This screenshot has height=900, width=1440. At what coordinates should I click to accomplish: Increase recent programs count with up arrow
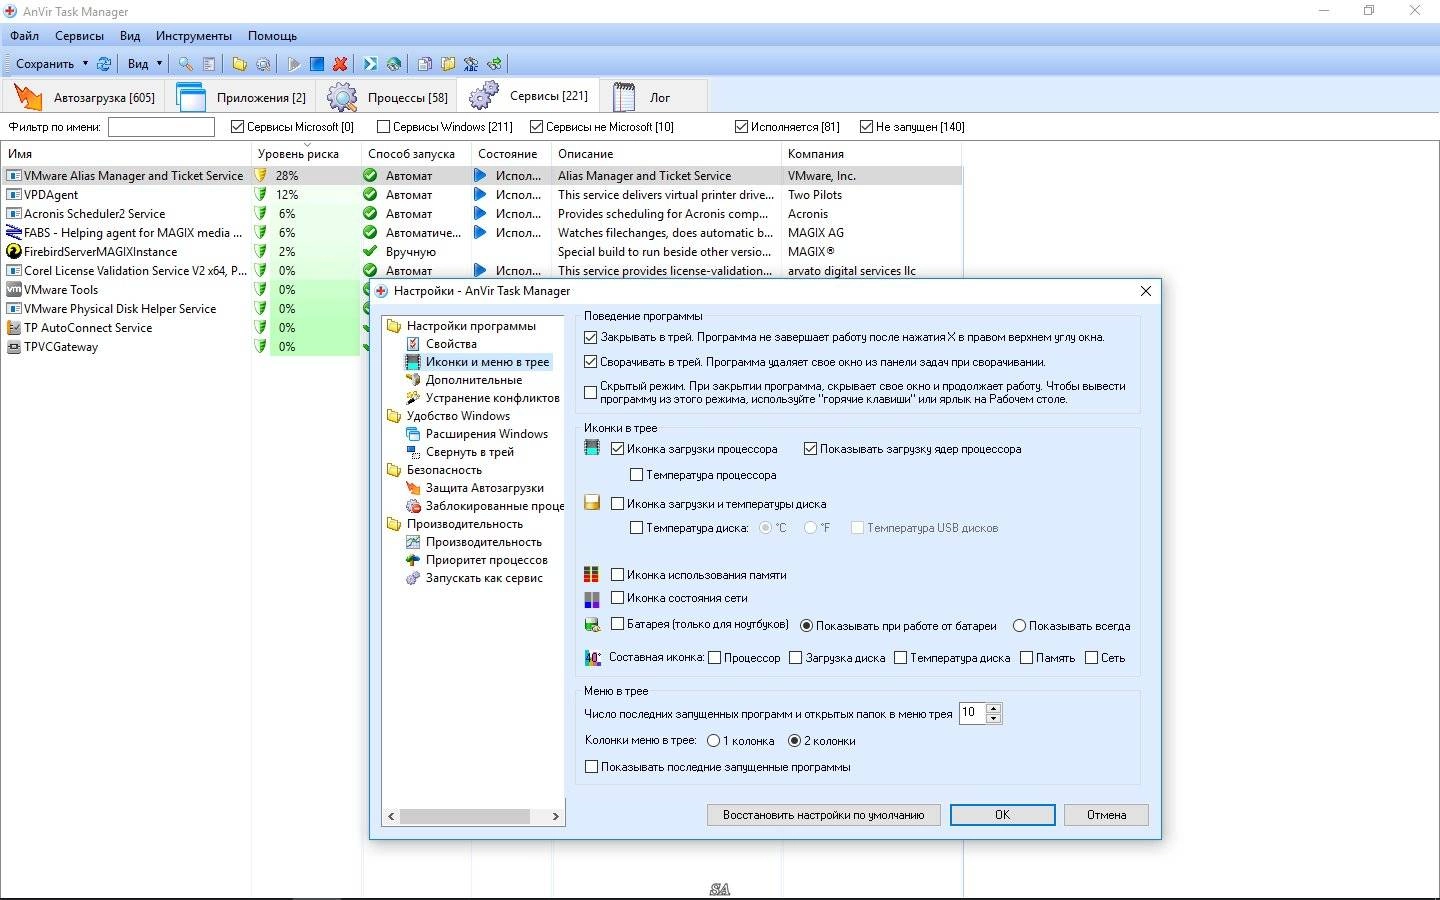993,708
